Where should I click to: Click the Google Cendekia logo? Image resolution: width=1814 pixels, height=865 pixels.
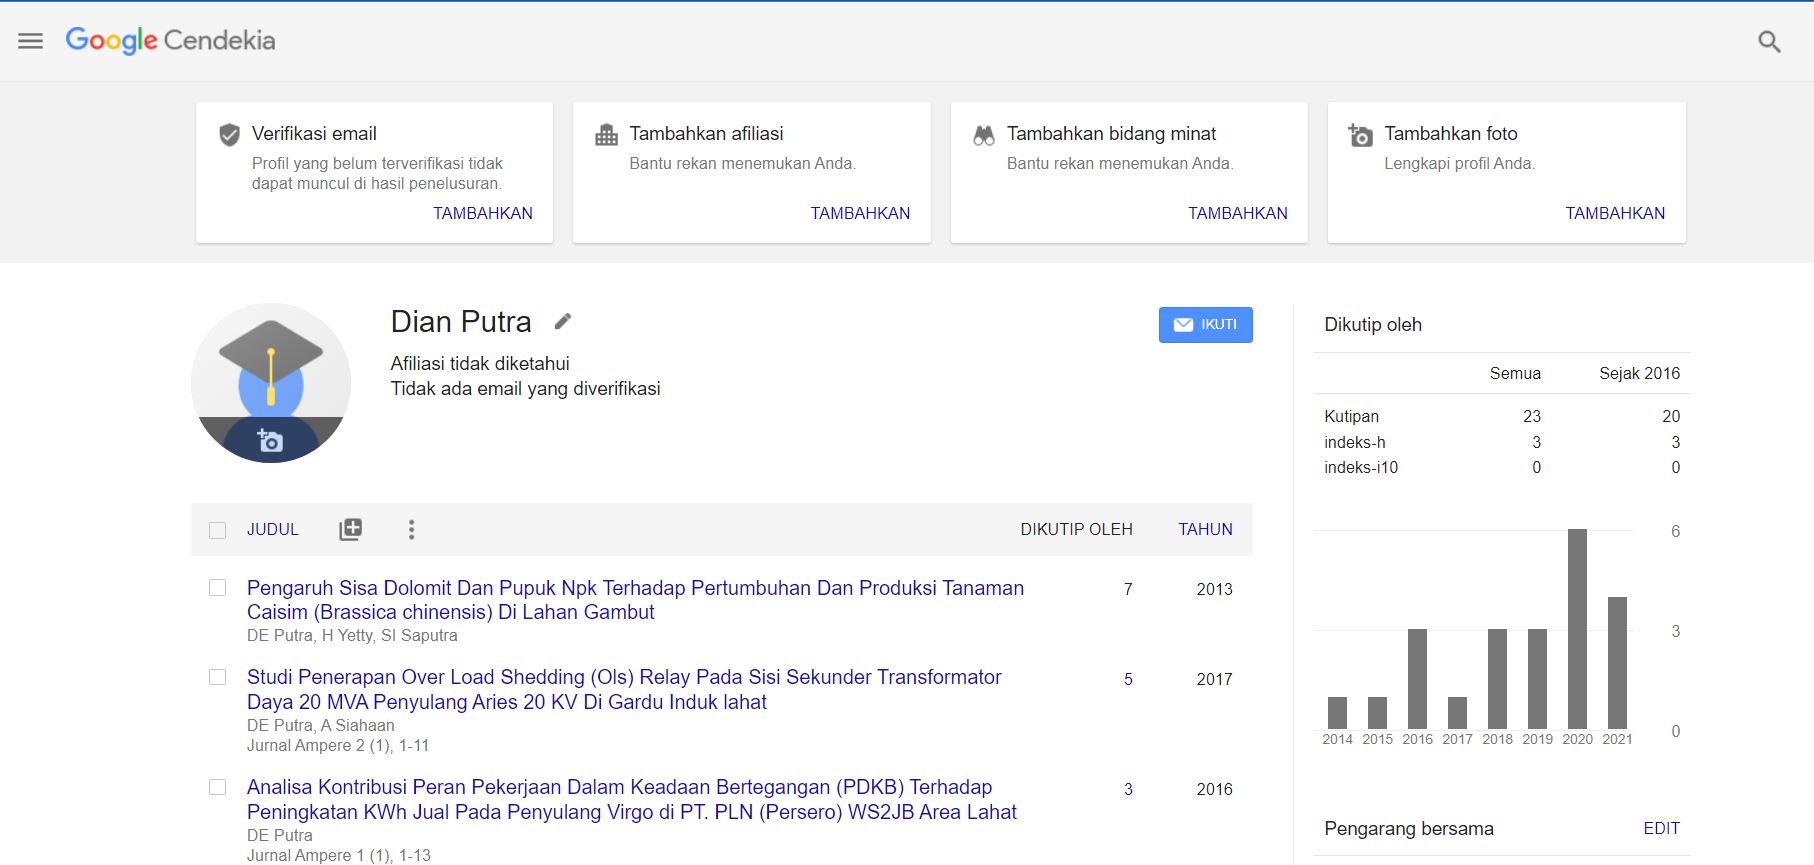[x=170, y=41]
